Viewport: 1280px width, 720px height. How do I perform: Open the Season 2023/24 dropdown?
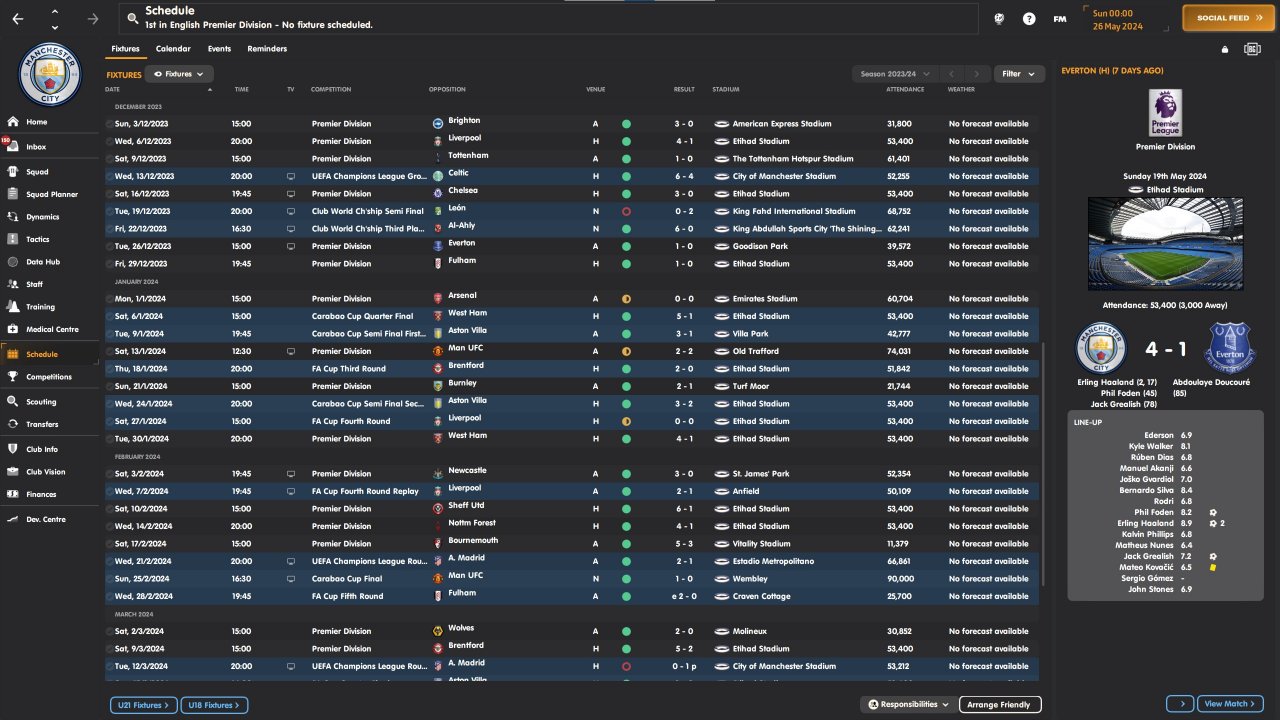tap(895, 74)
